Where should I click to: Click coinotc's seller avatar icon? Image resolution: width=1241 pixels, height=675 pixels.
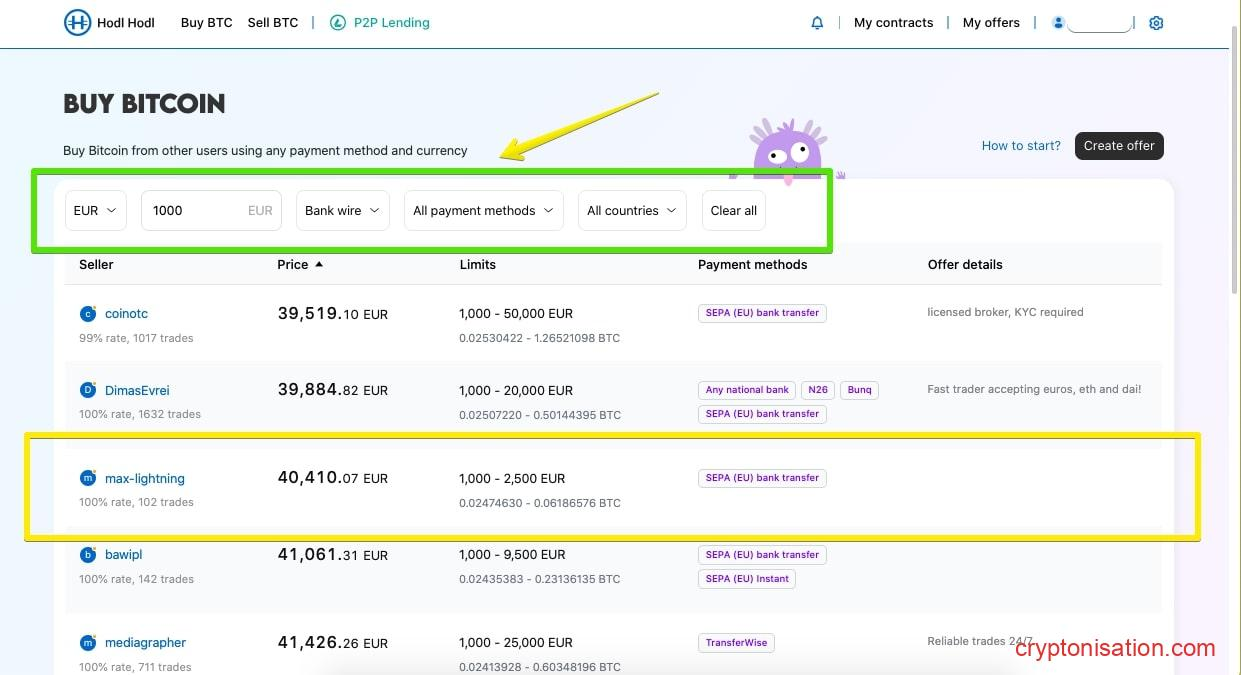(88, 313)
